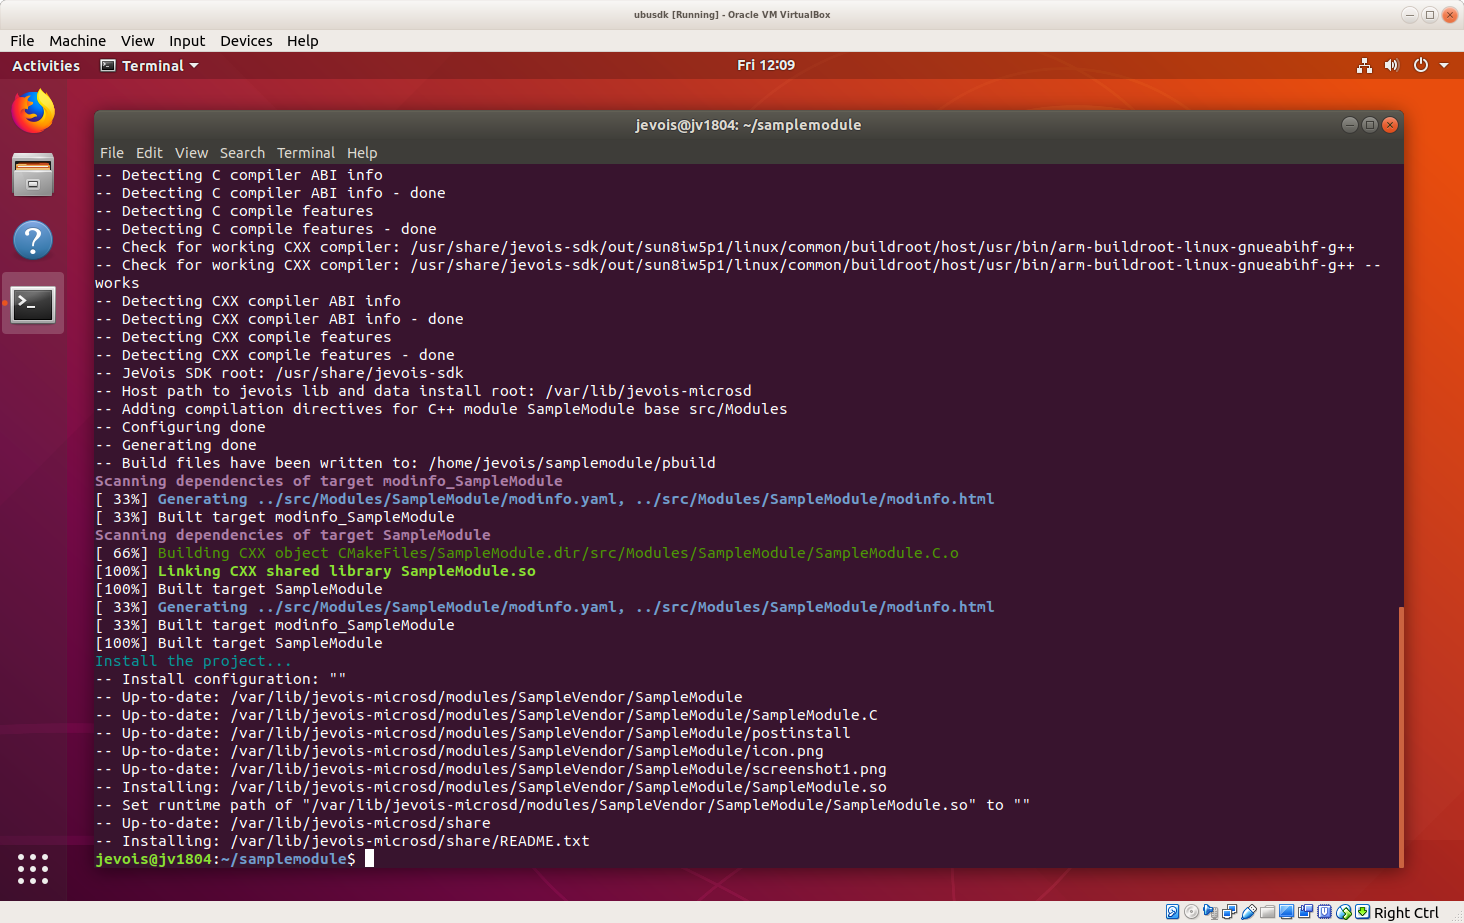This screenshot has height=923, width=1464.
Task: Click the VirtualBox display status icon
Action: [1286, 912]
